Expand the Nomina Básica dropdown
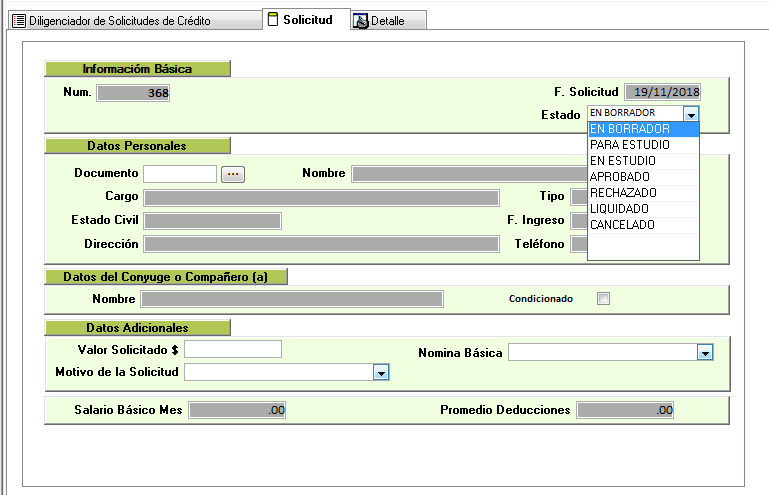Image resolution: width=769 pixels, height=495 pixels. pyautogui.click(x=704, y=353)
